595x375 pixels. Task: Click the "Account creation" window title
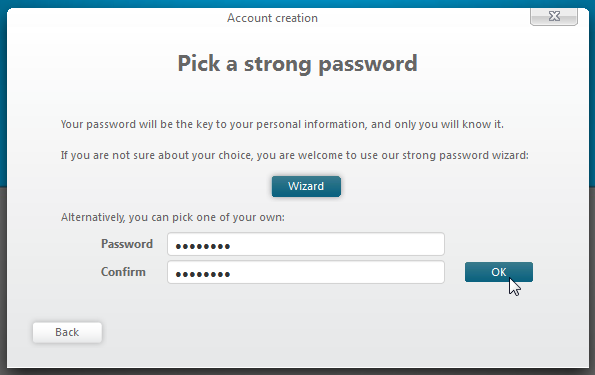pos(272,18)
